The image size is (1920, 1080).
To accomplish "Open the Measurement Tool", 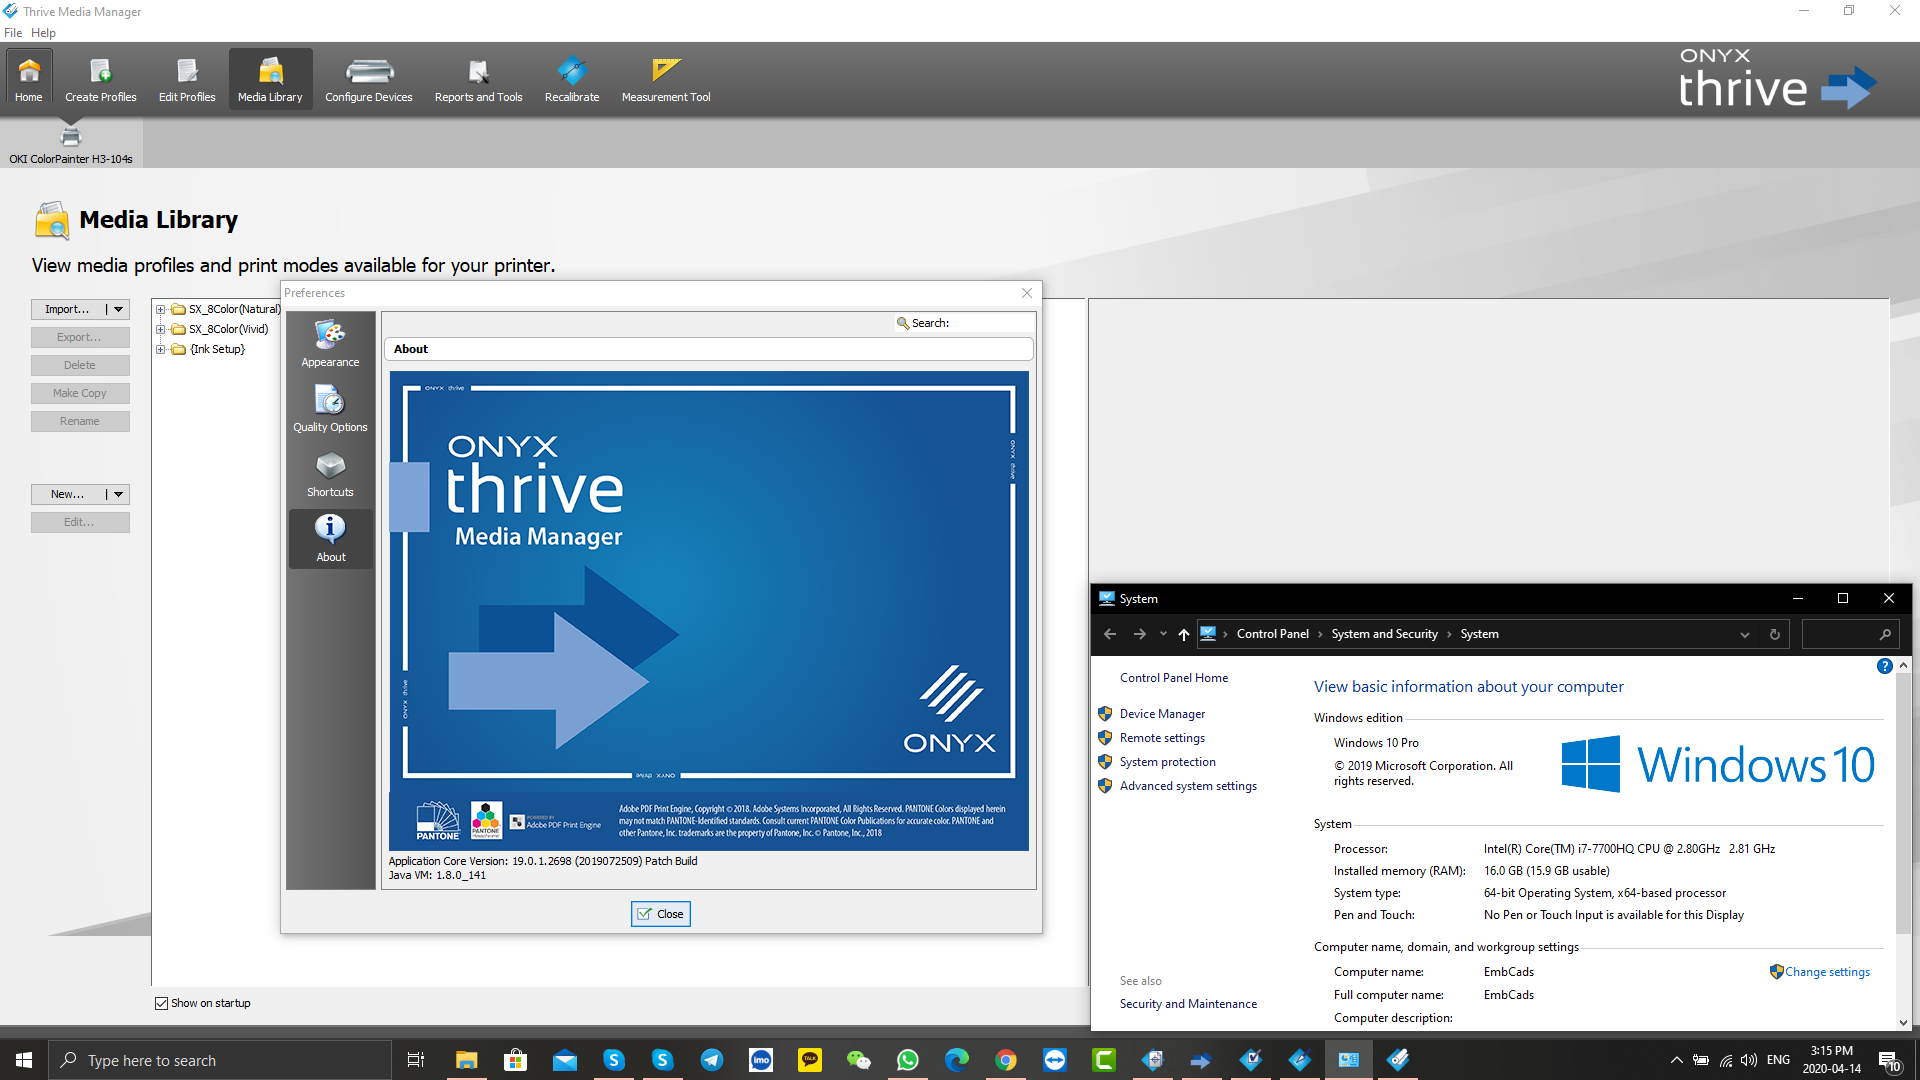I will point(665,78).
